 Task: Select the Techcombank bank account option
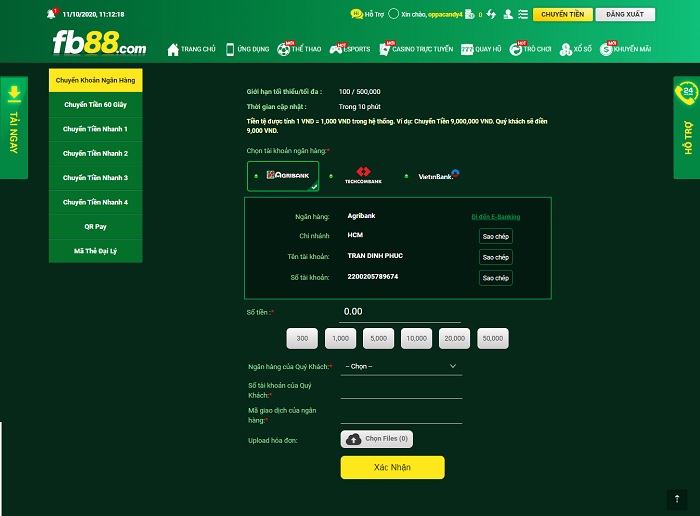363,176
